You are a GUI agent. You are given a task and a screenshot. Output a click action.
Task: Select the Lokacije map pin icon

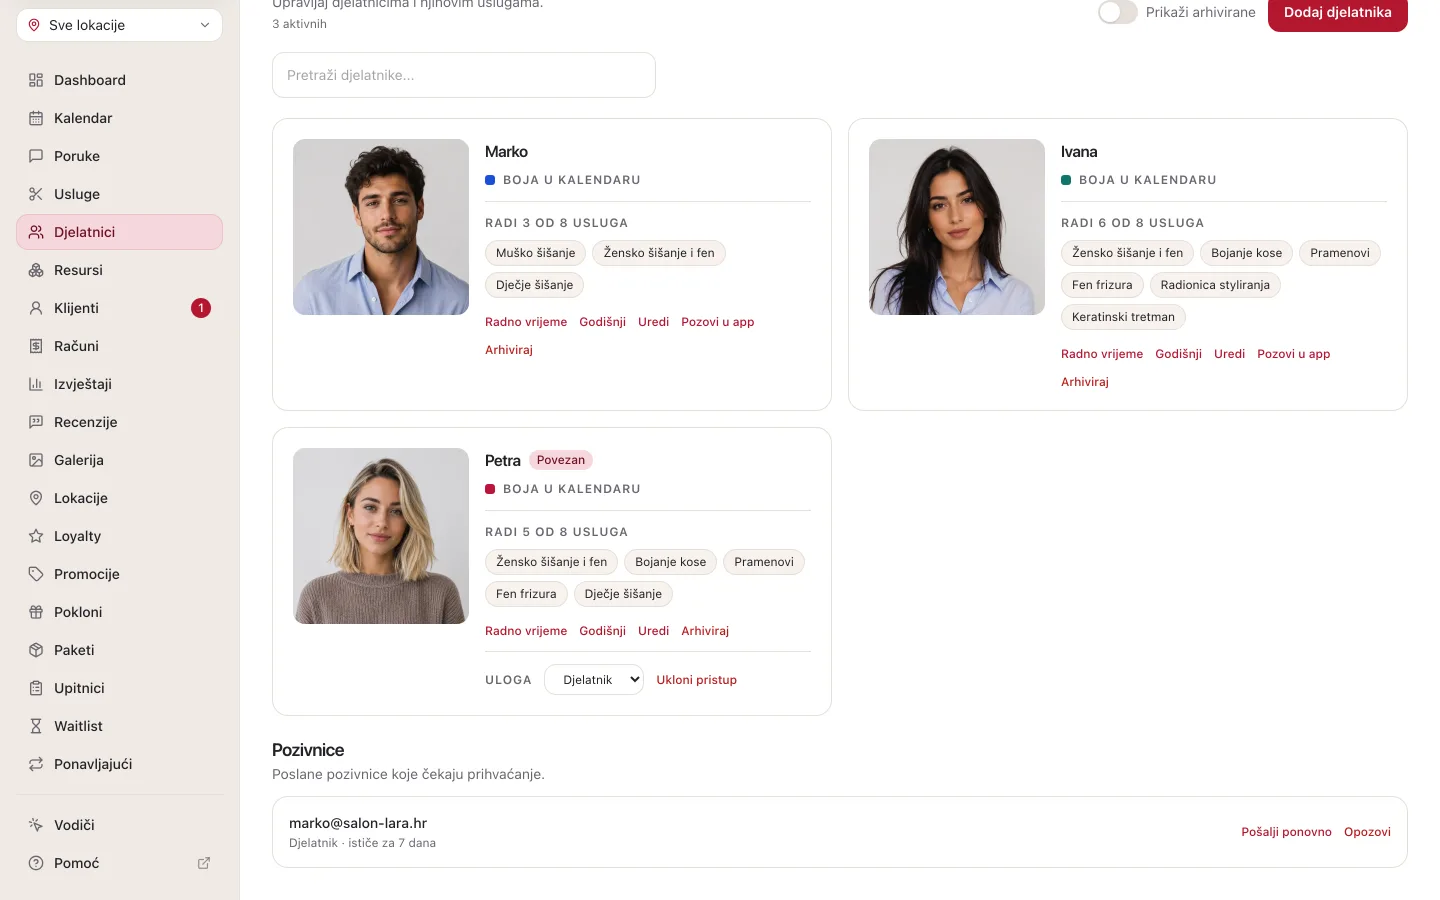36,498
